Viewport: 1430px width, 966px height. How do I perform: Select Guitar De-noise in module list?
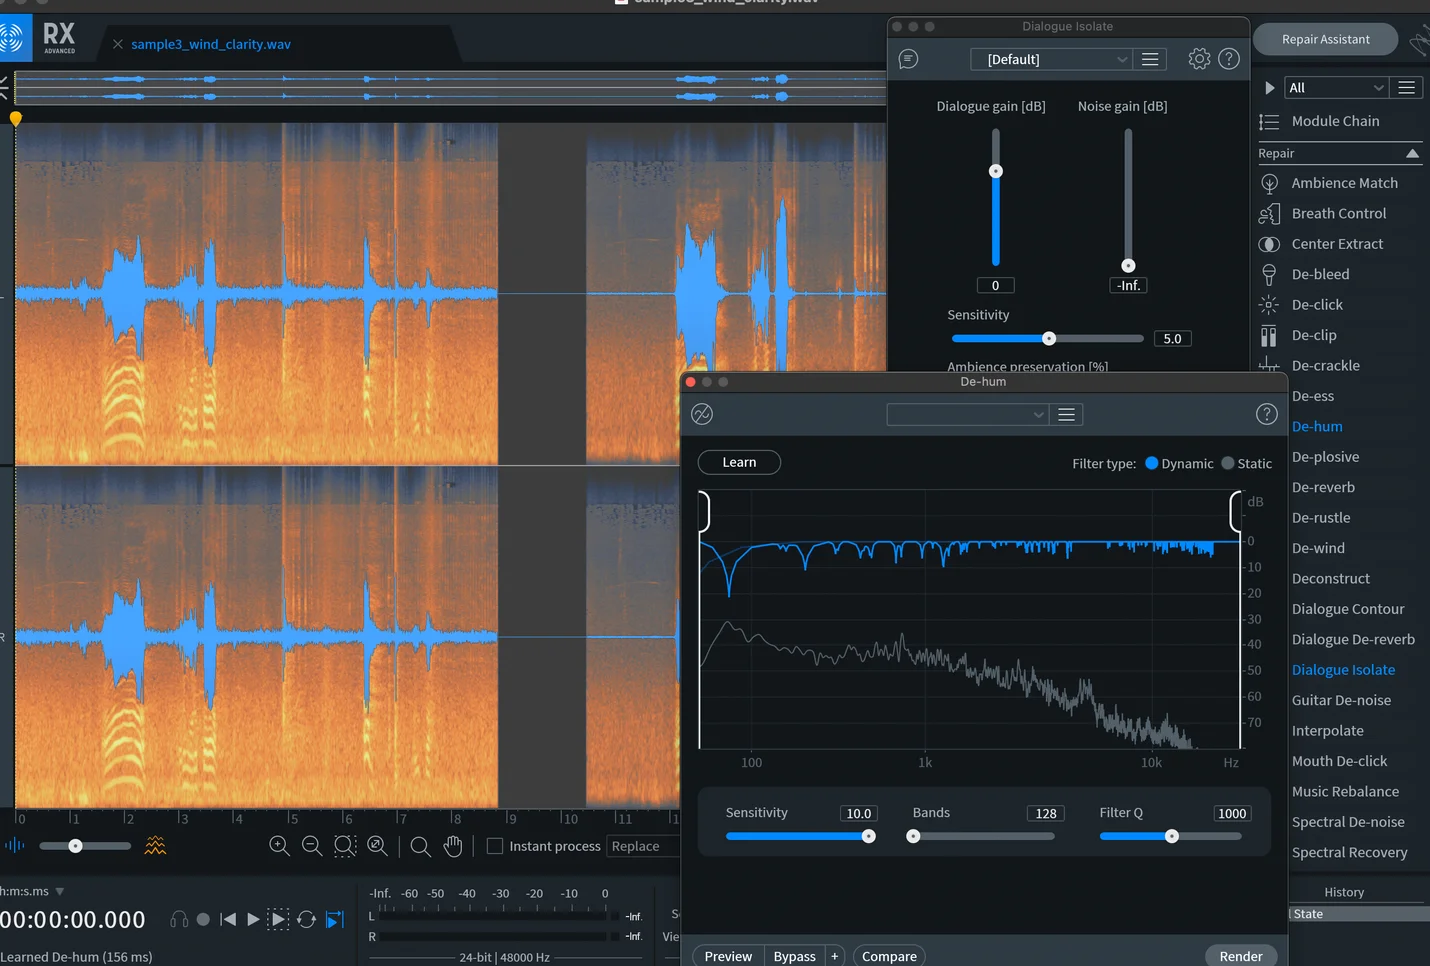pyautogui.click(x=1341, y=700)
